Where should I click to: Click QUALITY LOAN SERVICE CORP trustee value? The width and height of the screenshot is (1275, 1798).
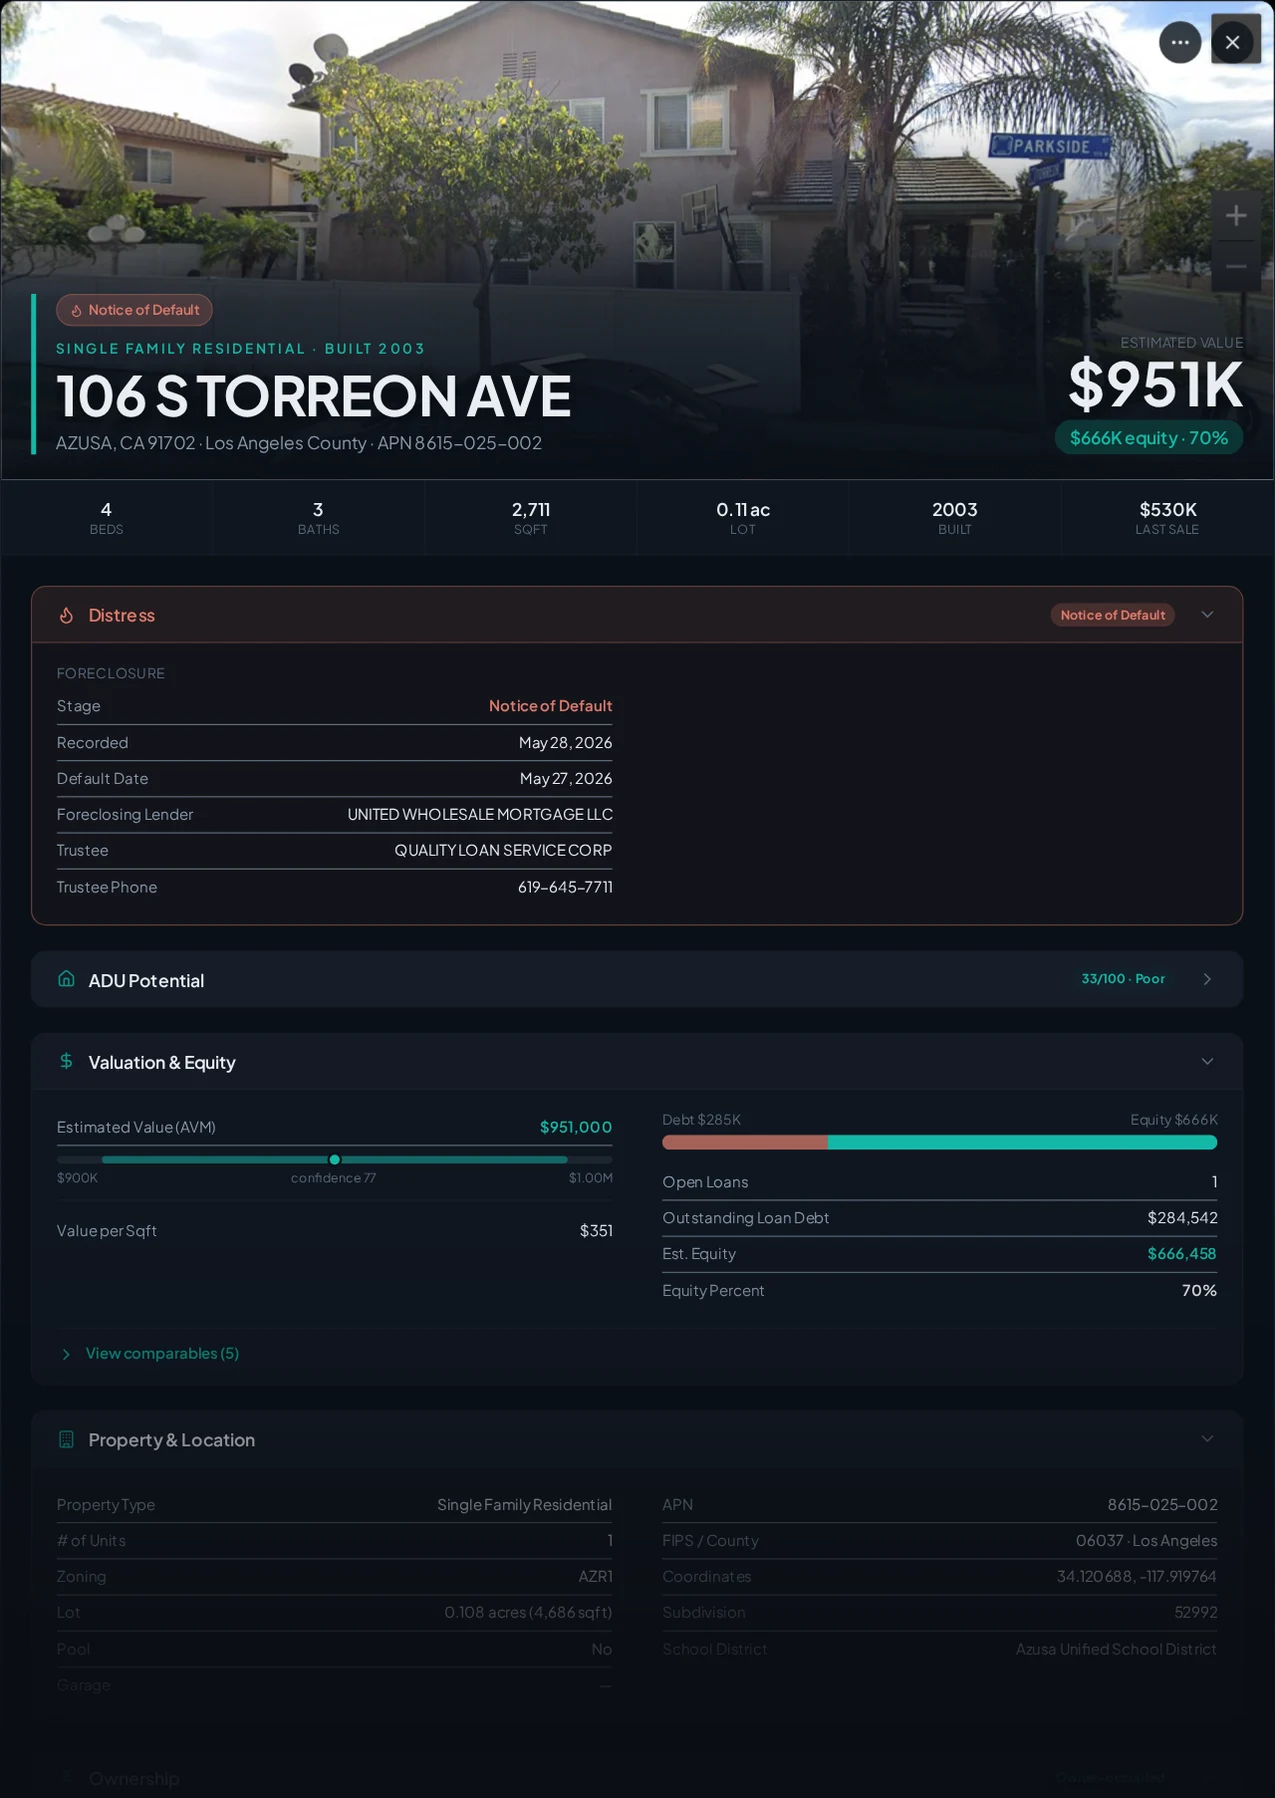[x=503, y=850]
